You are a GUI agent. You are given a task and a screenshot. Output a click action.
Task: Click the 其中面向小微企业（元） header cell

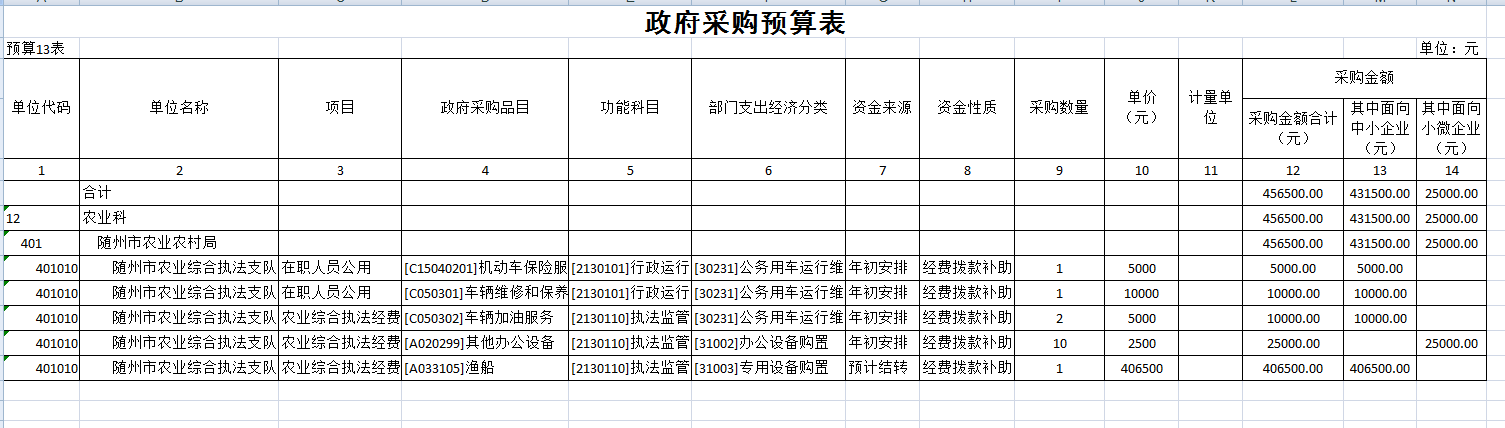[1452, 127]
